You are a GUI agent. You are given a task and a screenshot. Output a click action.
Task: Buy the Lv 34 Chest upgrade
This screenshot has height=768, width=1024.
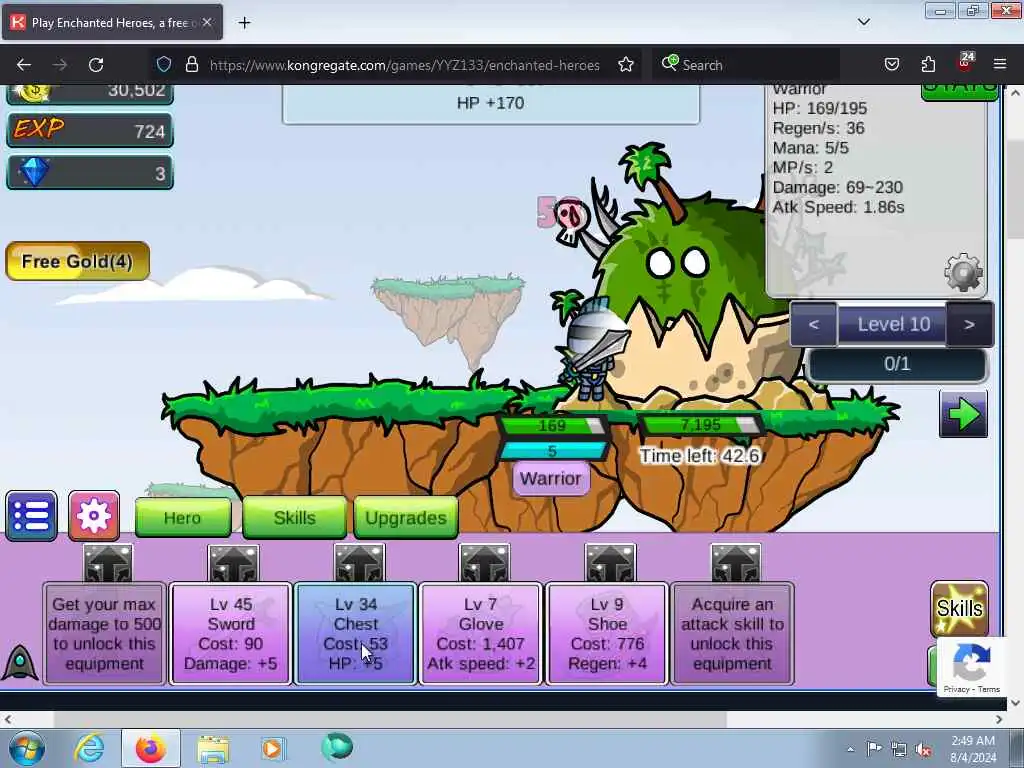356,633
